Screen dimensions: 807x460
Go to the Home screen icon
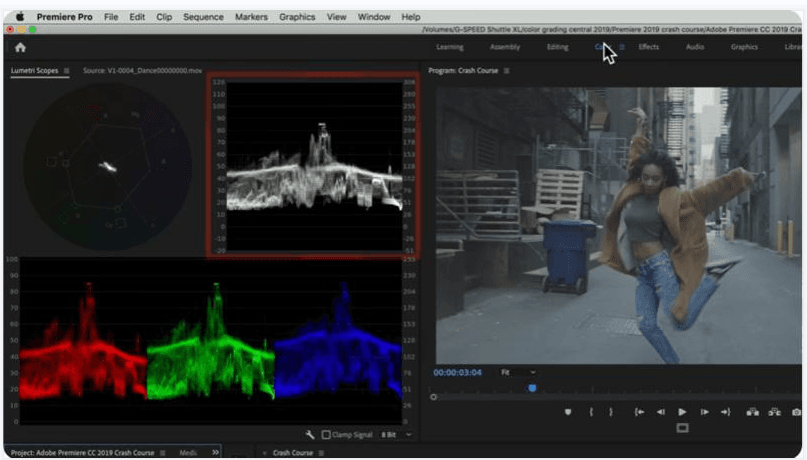[x=20, y=48]
